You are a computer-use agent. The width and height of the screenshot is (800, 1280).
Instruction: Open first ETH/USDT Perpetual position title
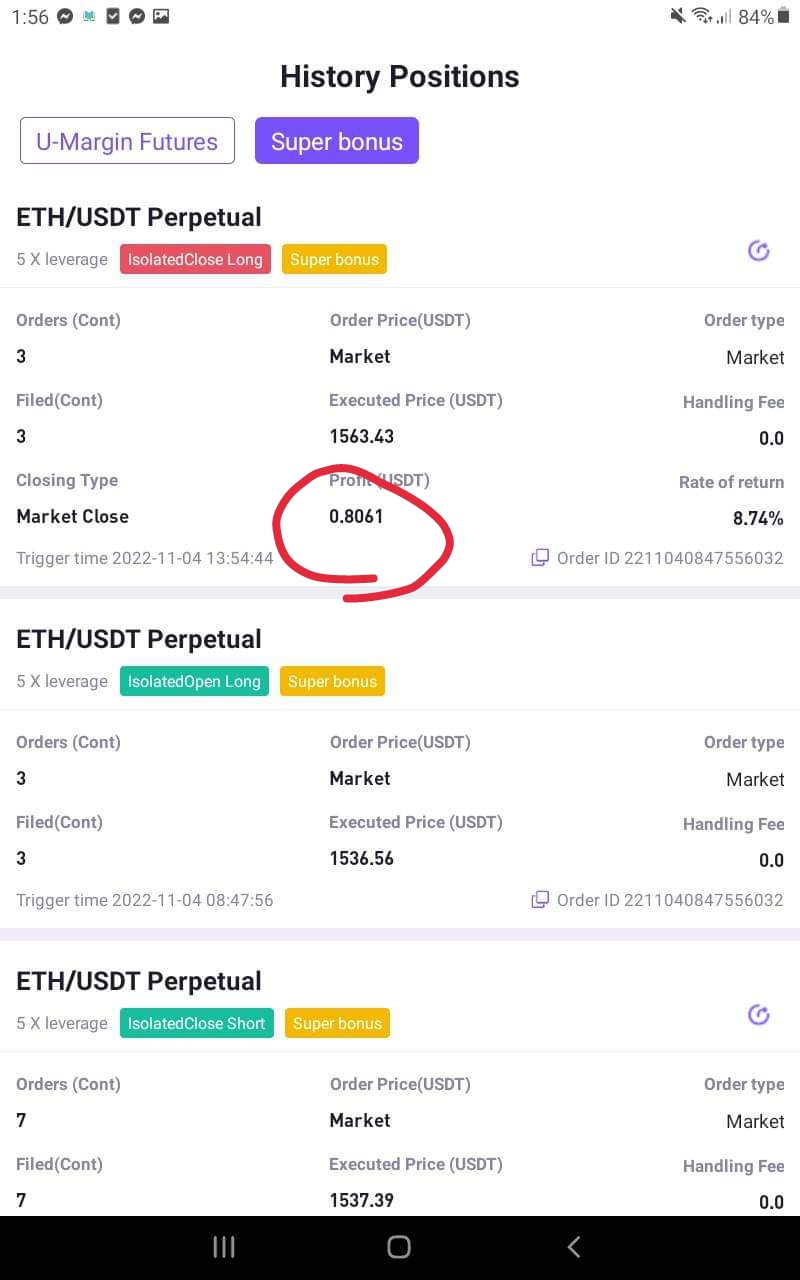point(139,217)
